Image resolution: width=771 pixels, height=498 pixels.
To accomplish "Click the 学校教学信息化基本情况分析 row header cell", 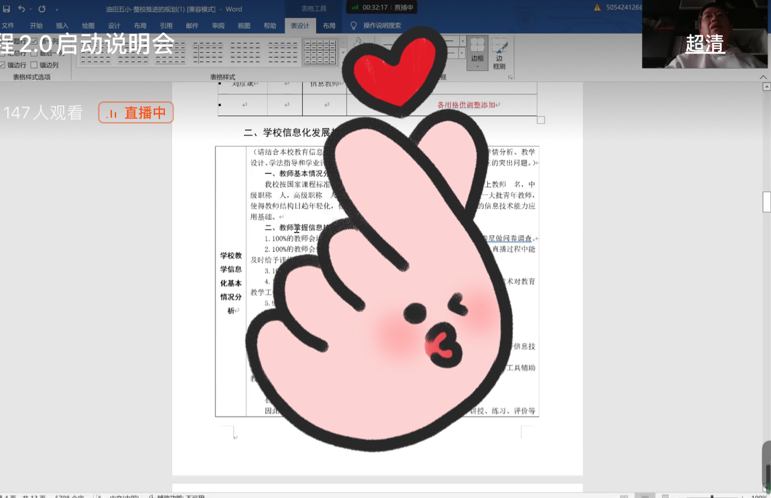I will (x=231, y=282).
